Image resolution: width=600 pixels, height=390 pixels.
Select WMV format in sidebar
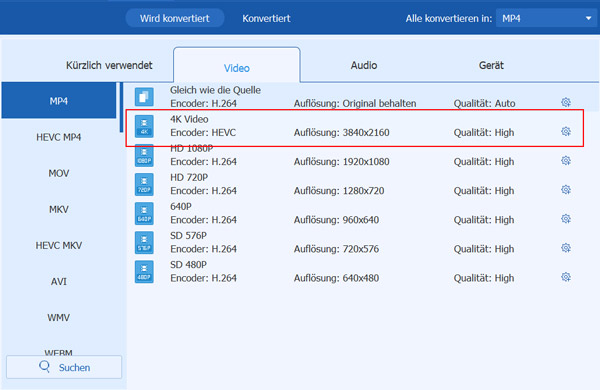pos(59,317)
